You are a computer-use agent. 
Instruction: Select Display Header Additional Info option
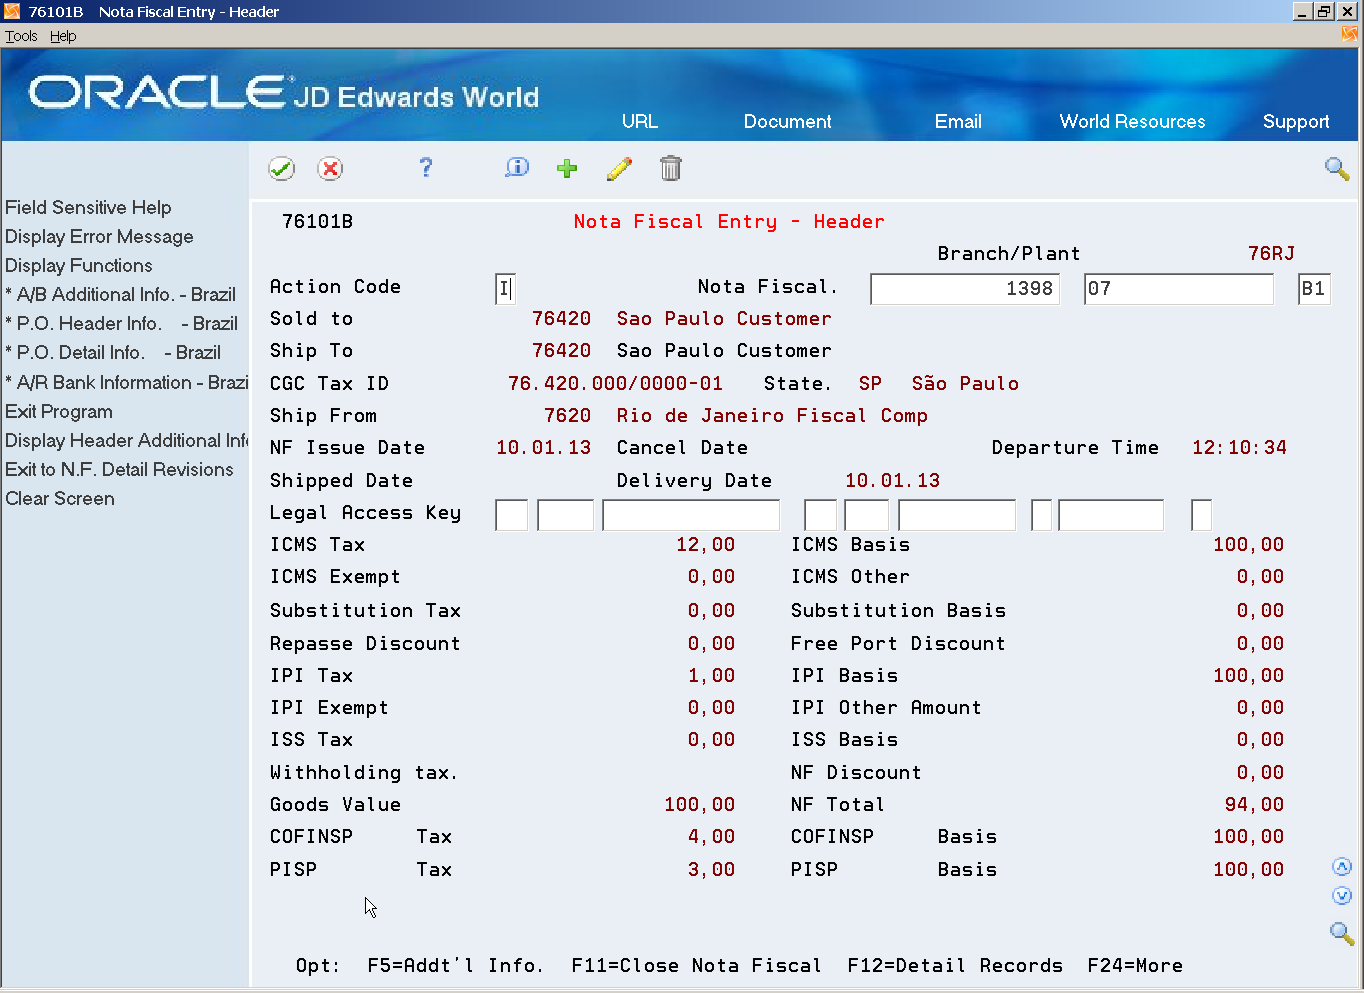click(127, 440)
